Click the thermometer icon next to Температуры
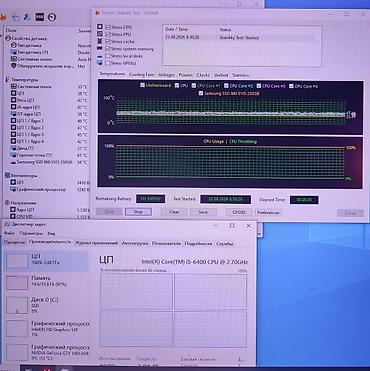Image resolution: width=370 pixels, height=371 pixels. [x=7, y=80]
